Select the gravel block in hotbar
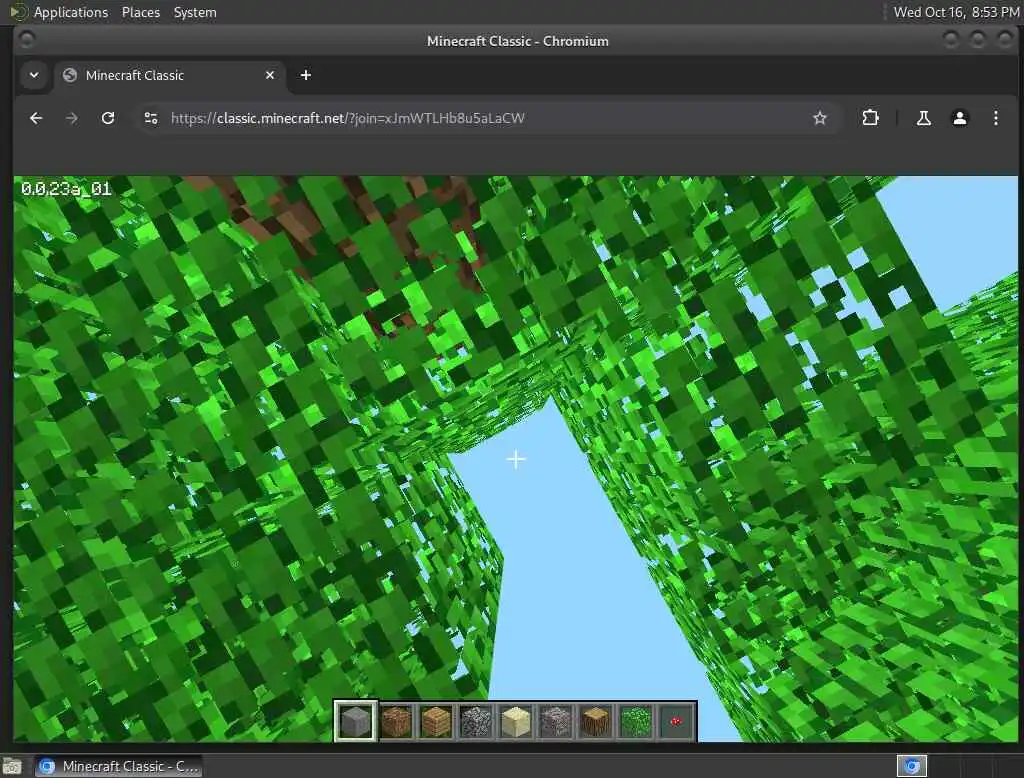Viewport: 1024px width, 778px height. pos(556,722)
